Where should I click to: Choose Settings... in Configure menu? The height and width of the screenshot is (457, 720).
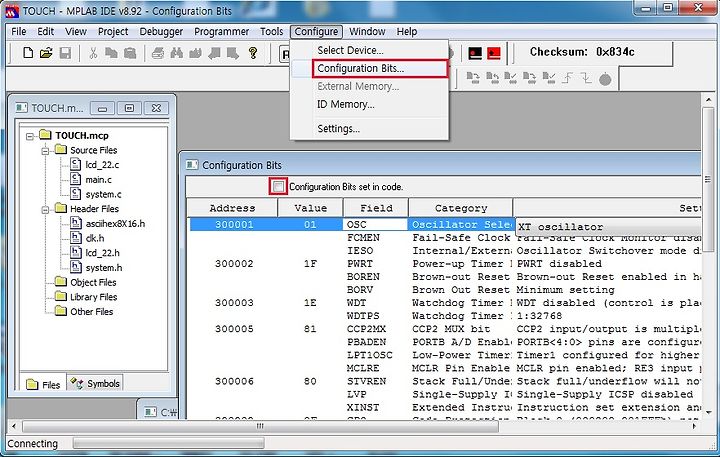(370, 129)
